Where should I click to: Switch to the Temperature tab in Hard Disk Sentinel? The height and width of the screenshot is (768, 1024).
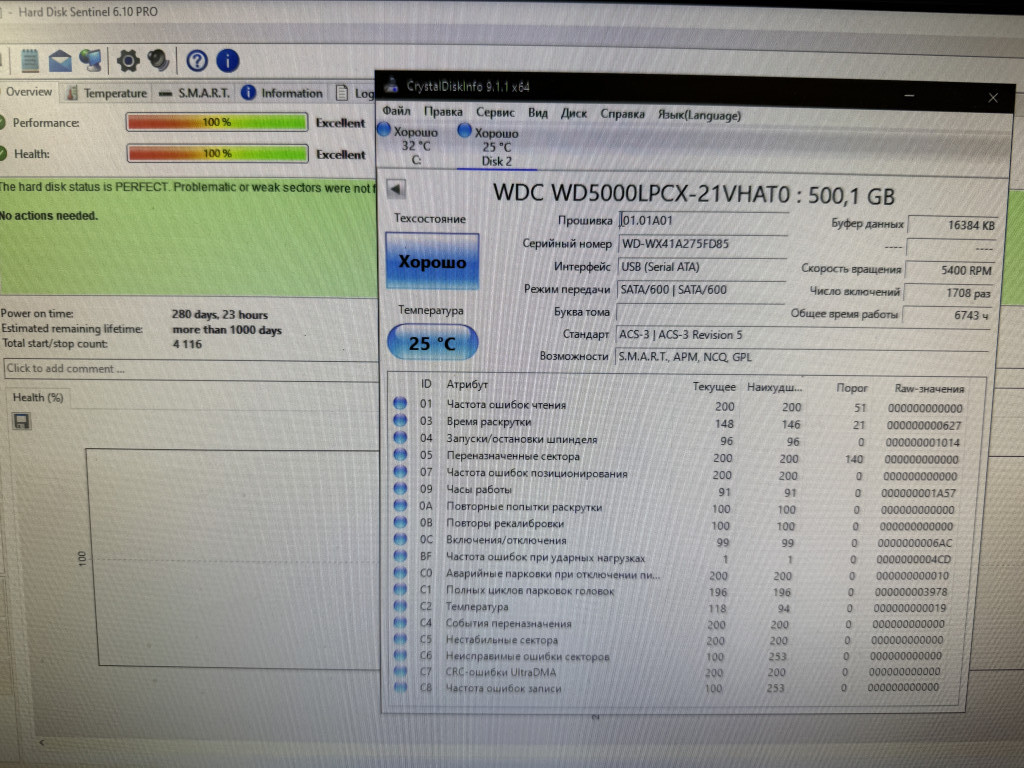(107, 93)
